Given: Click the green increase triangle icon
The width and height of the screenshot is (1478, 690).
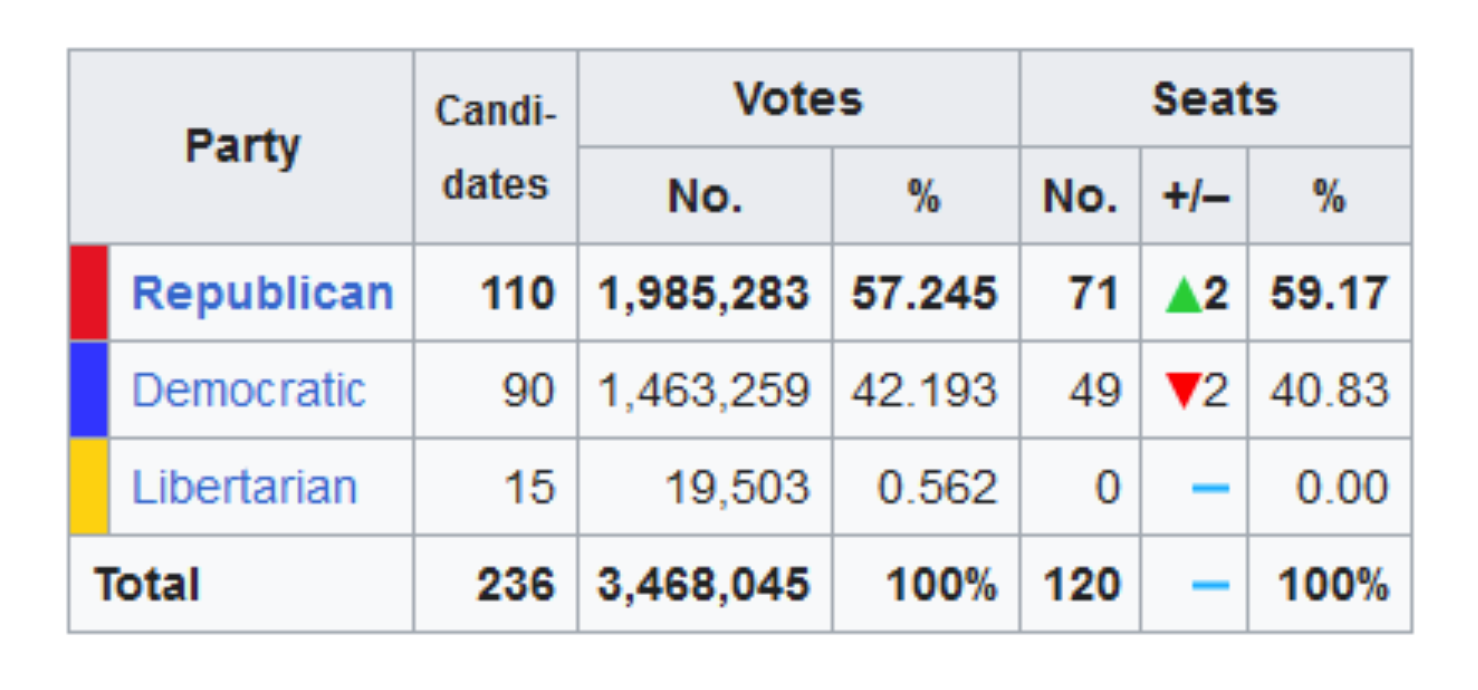Looking at the screenshot, I should [x=1183, y=296].
